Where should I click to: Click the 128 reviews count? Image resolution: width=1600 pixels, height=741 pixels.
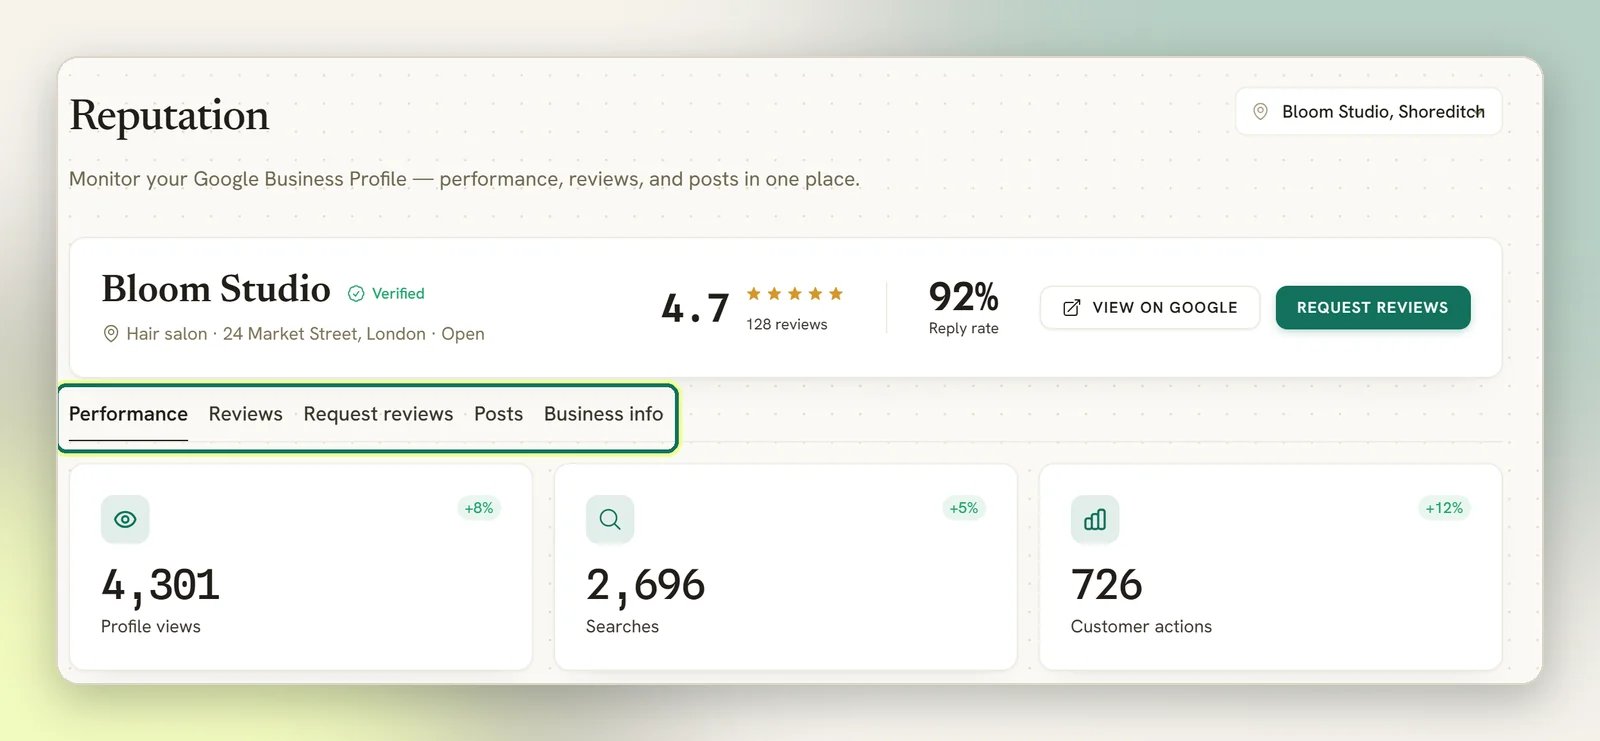(787, 324)
